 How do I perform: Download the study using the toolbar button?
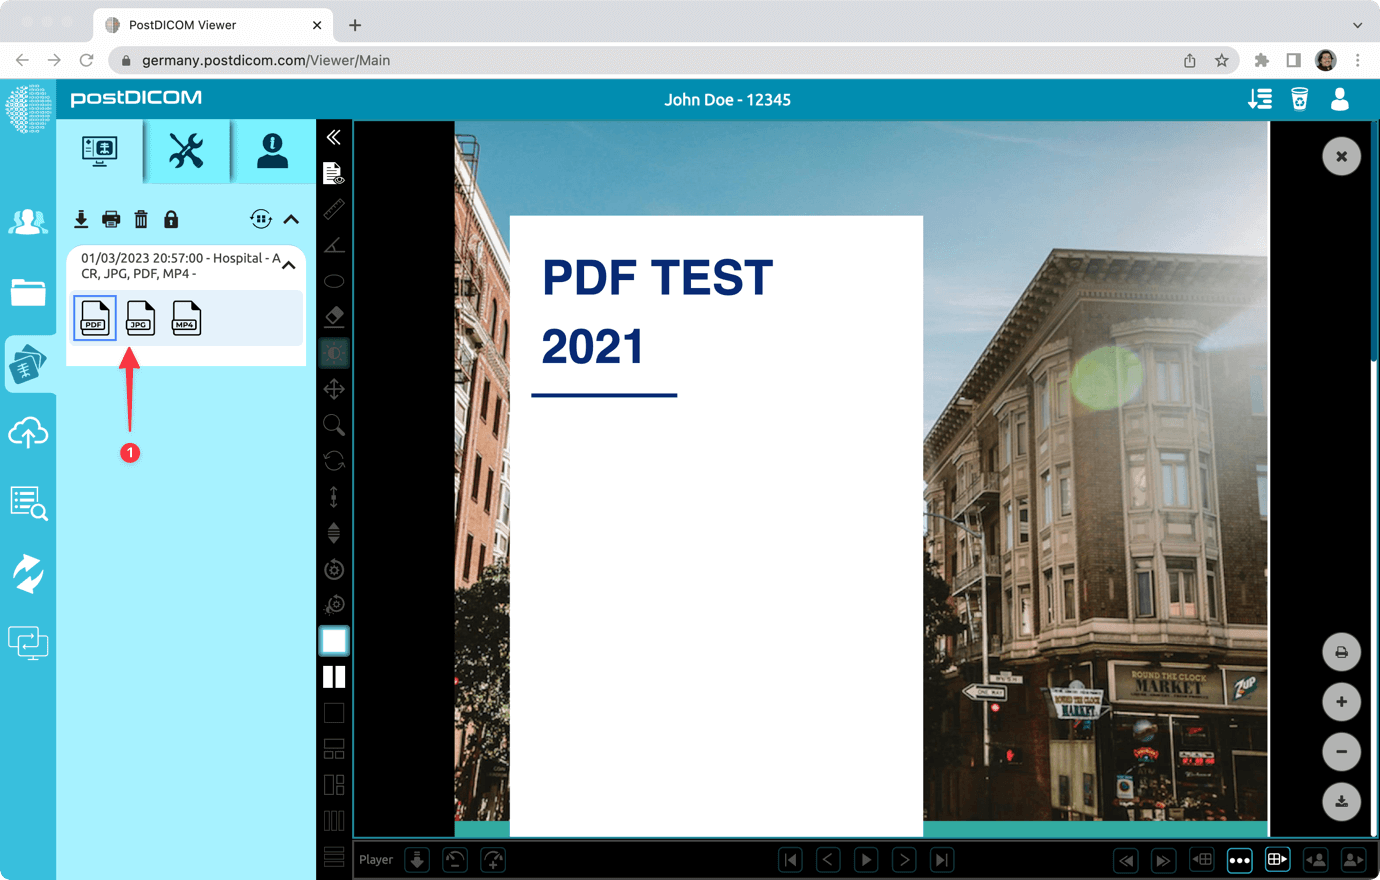[x=81, y=218]
